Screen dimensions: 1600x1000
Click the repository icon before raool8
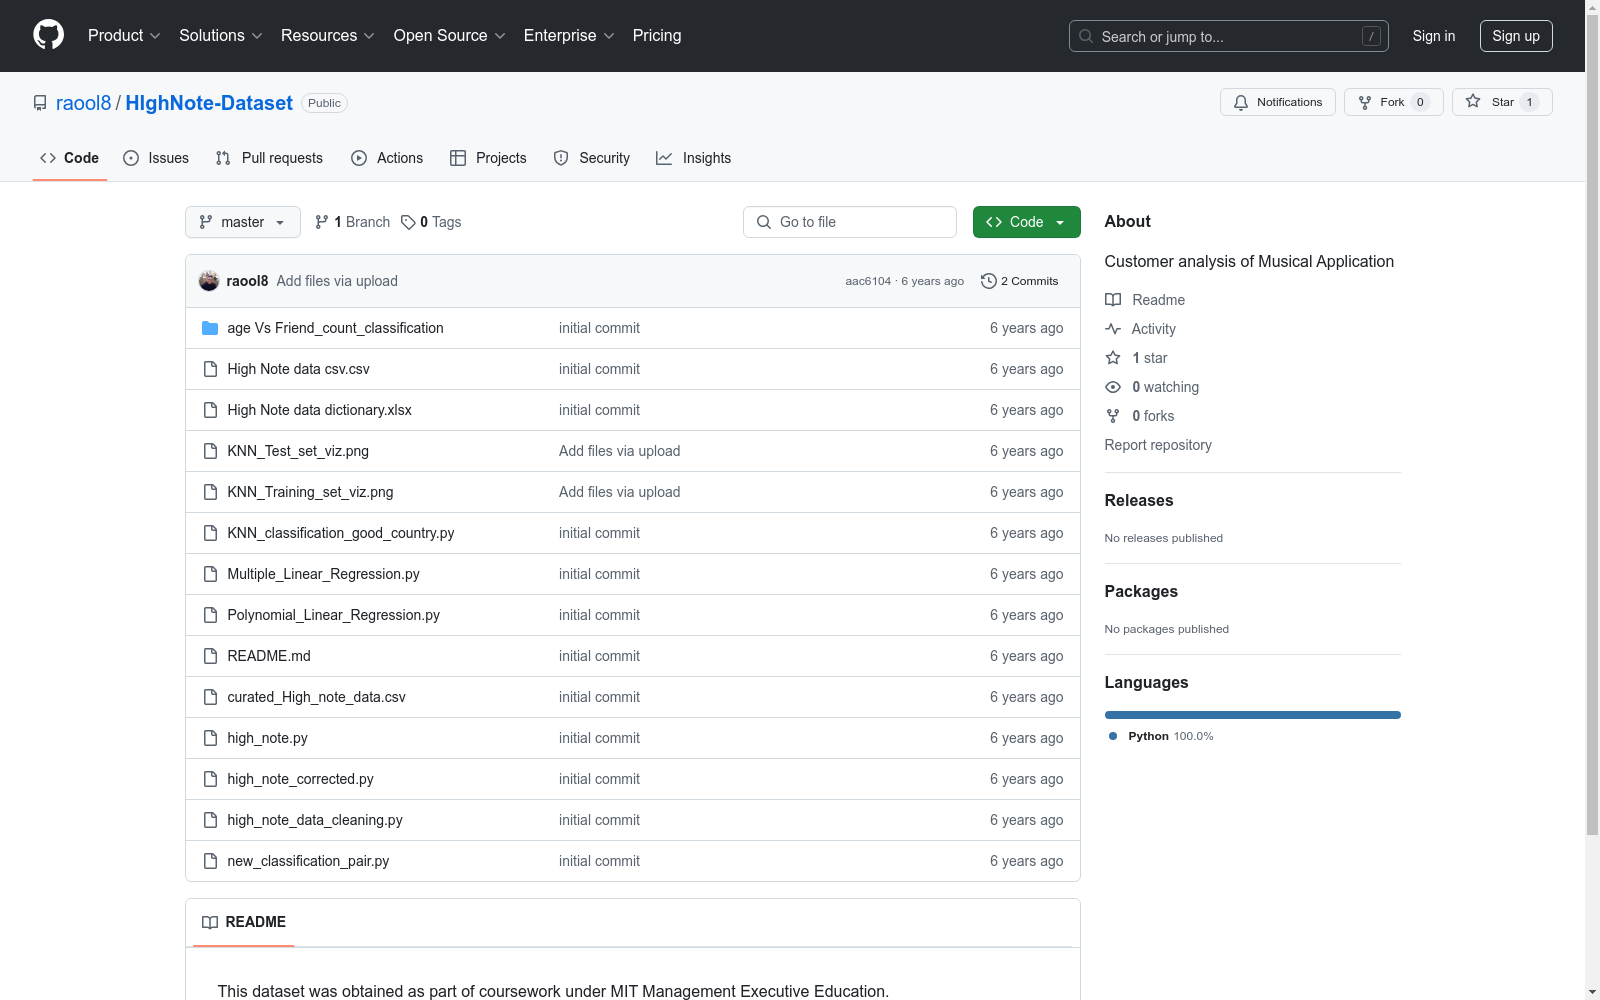[40, 103]
